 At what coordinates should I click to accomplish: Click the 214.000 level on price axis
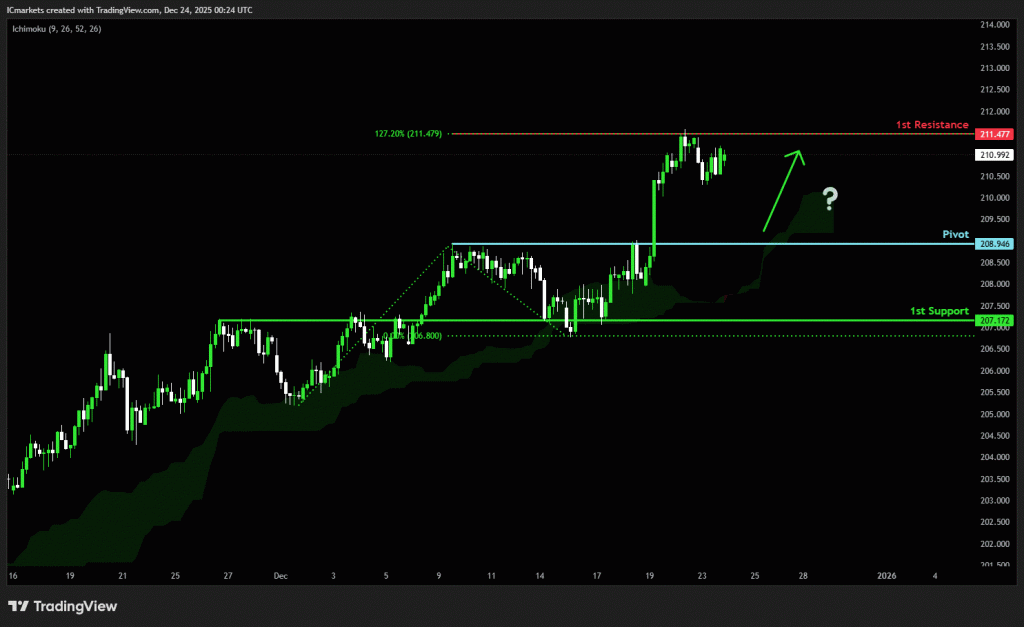click(x=994, y=25)
